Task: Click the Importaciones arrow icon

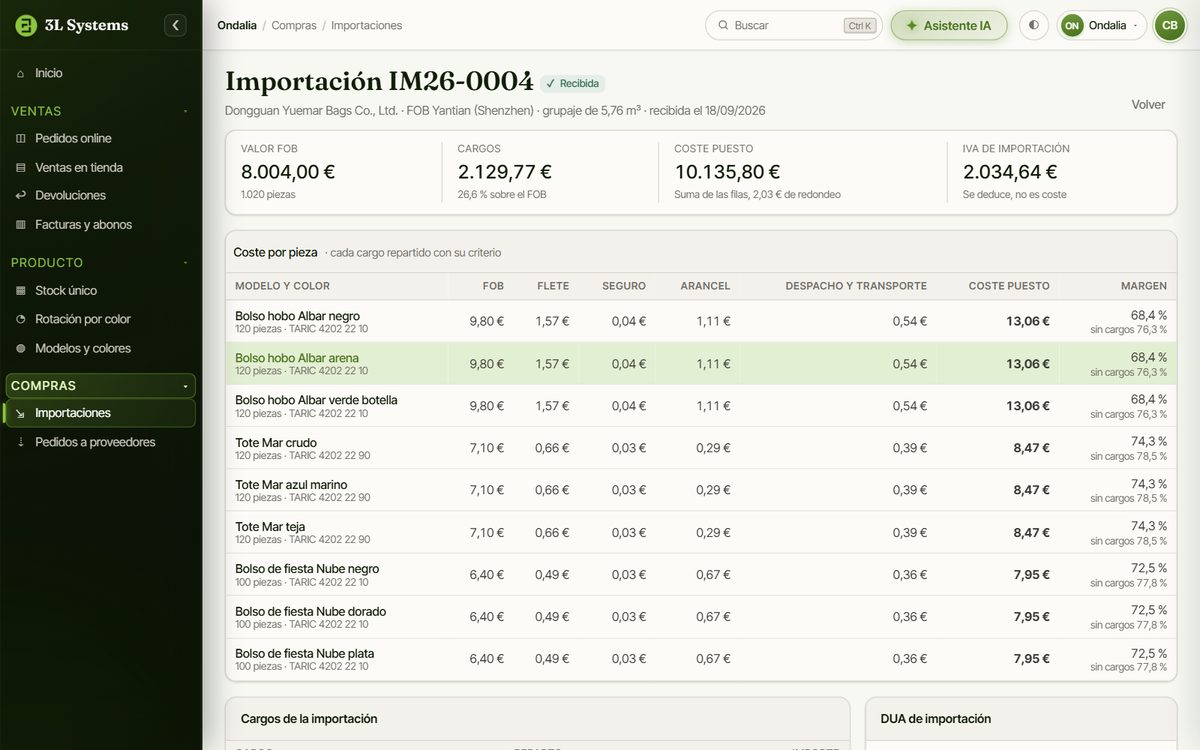Action: pyautogui.click(x=21, y=413)
